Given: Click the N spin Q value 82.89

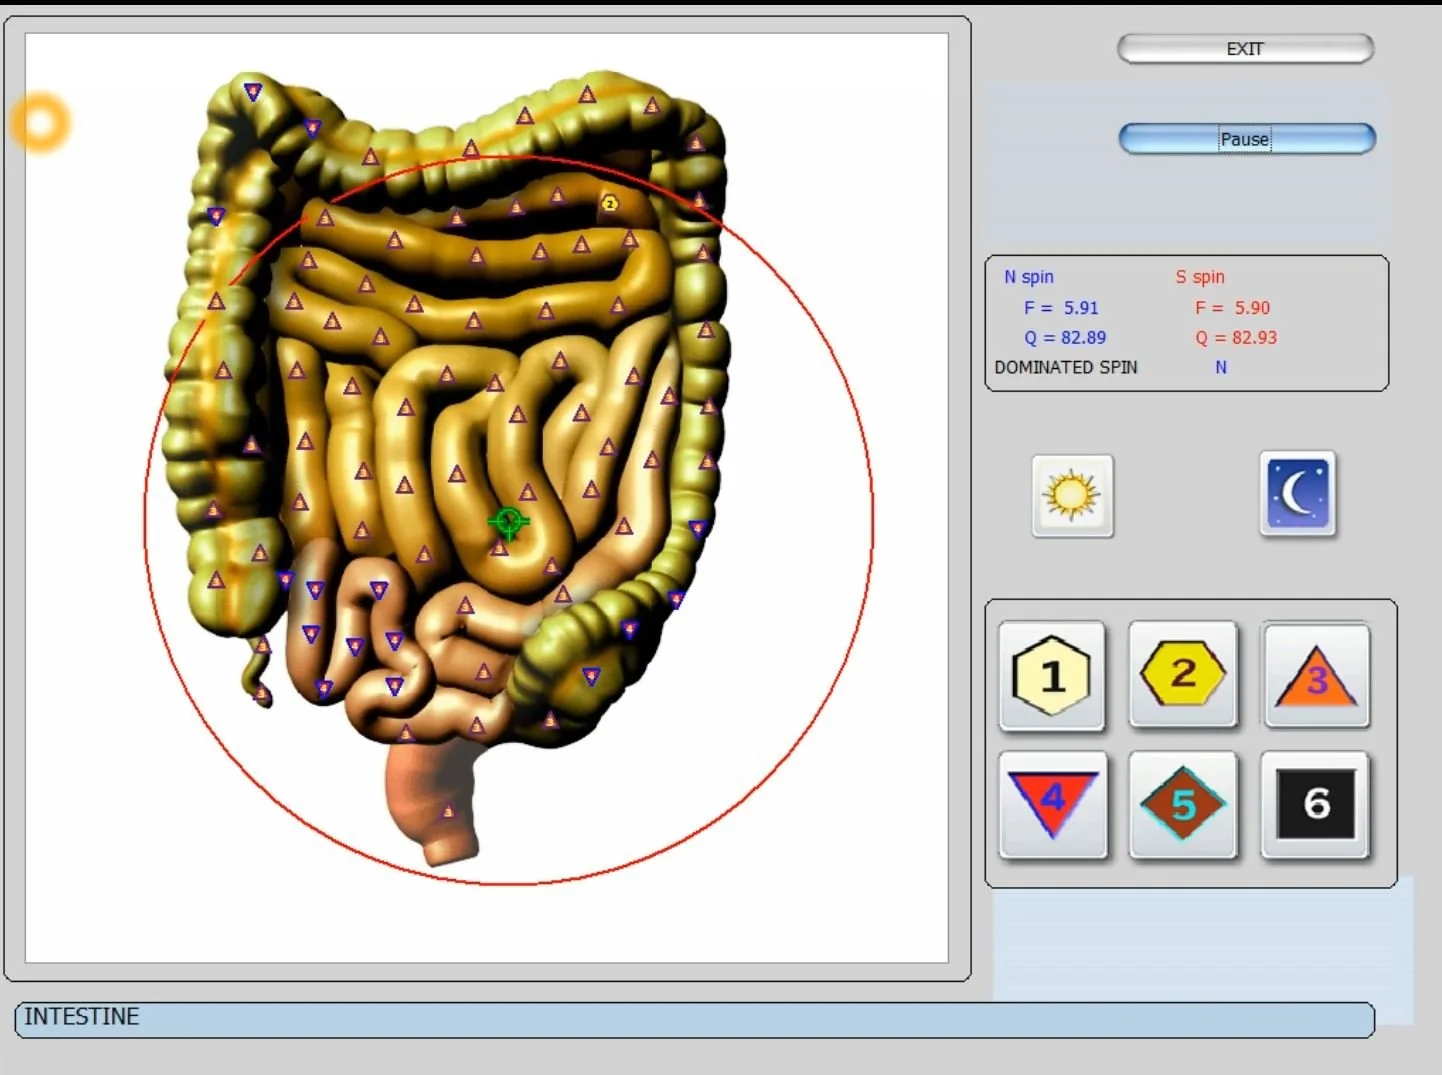Looking at the screenshot, I should coord(1083,338).
